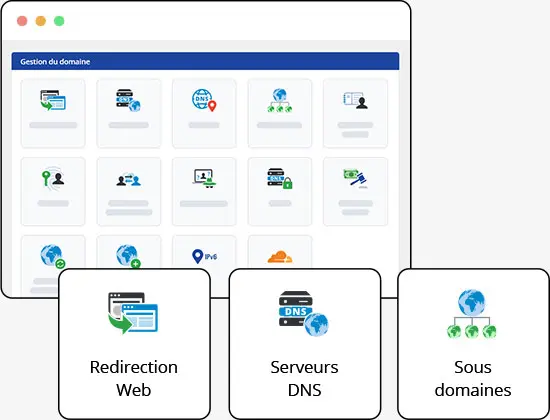Open the Sous domaines card
This screenshot has height=420, width=550.
coord(473,344)
